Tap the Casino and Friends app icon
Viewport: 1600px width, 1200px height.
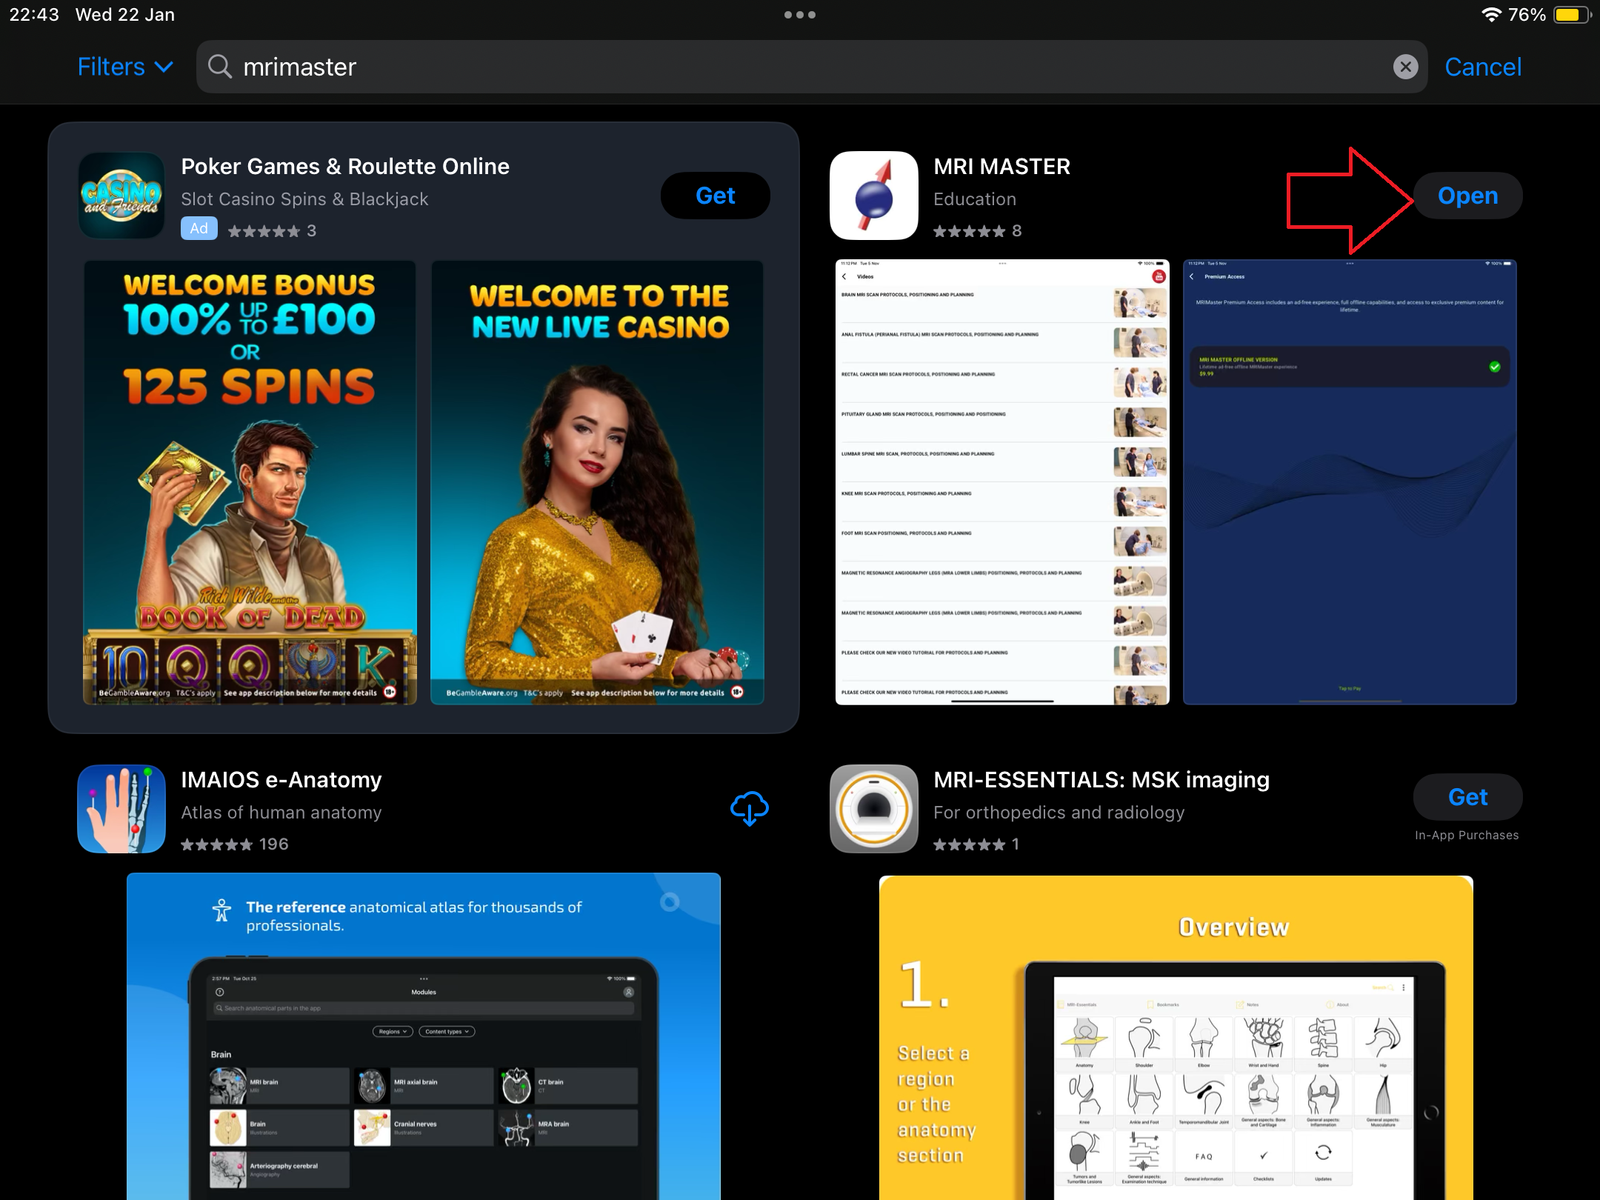click(x=121, y=196)
